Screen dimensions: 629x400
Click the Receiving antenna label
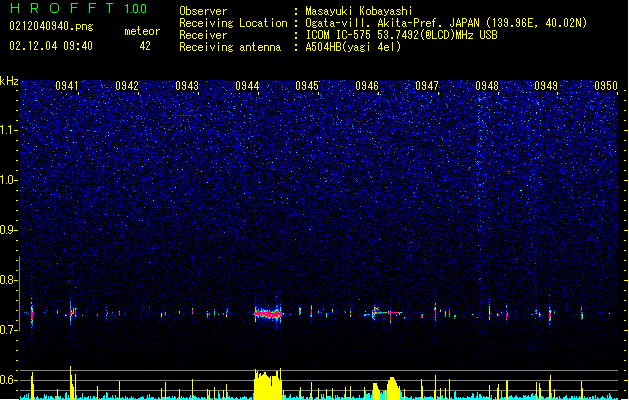[x=230, y=47]
